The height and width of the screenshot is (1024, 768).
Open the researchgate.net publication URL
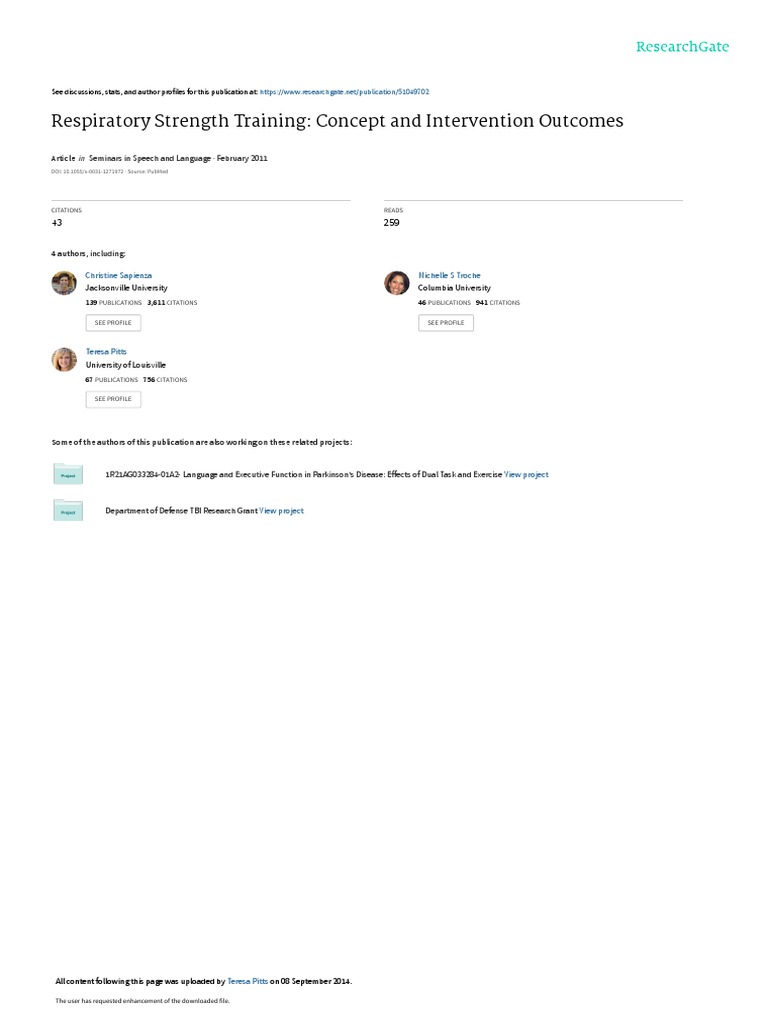tap(344, 92)
